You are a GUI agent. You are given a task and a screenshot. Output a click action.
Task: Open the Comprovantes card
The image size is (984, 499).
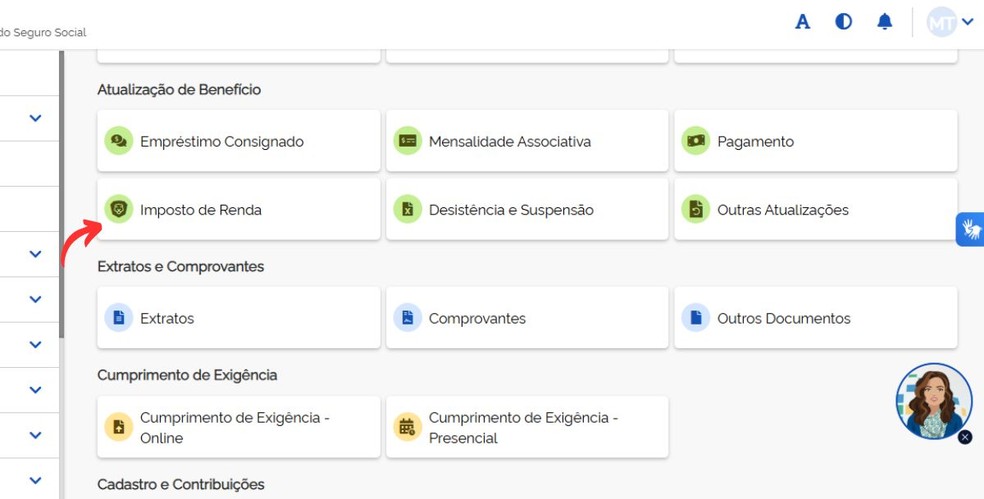coord(526,318)
